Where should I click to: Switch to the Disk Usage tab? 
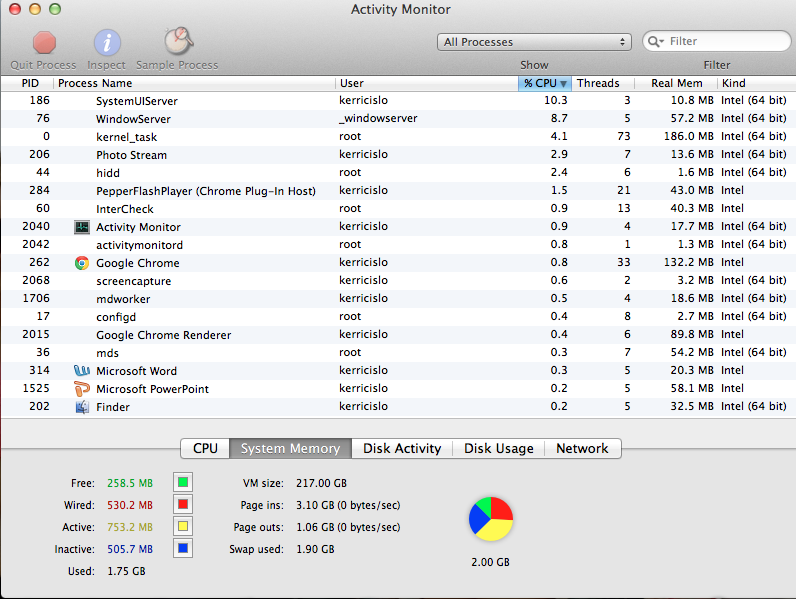pyautogui.click(x=499, y=448)
